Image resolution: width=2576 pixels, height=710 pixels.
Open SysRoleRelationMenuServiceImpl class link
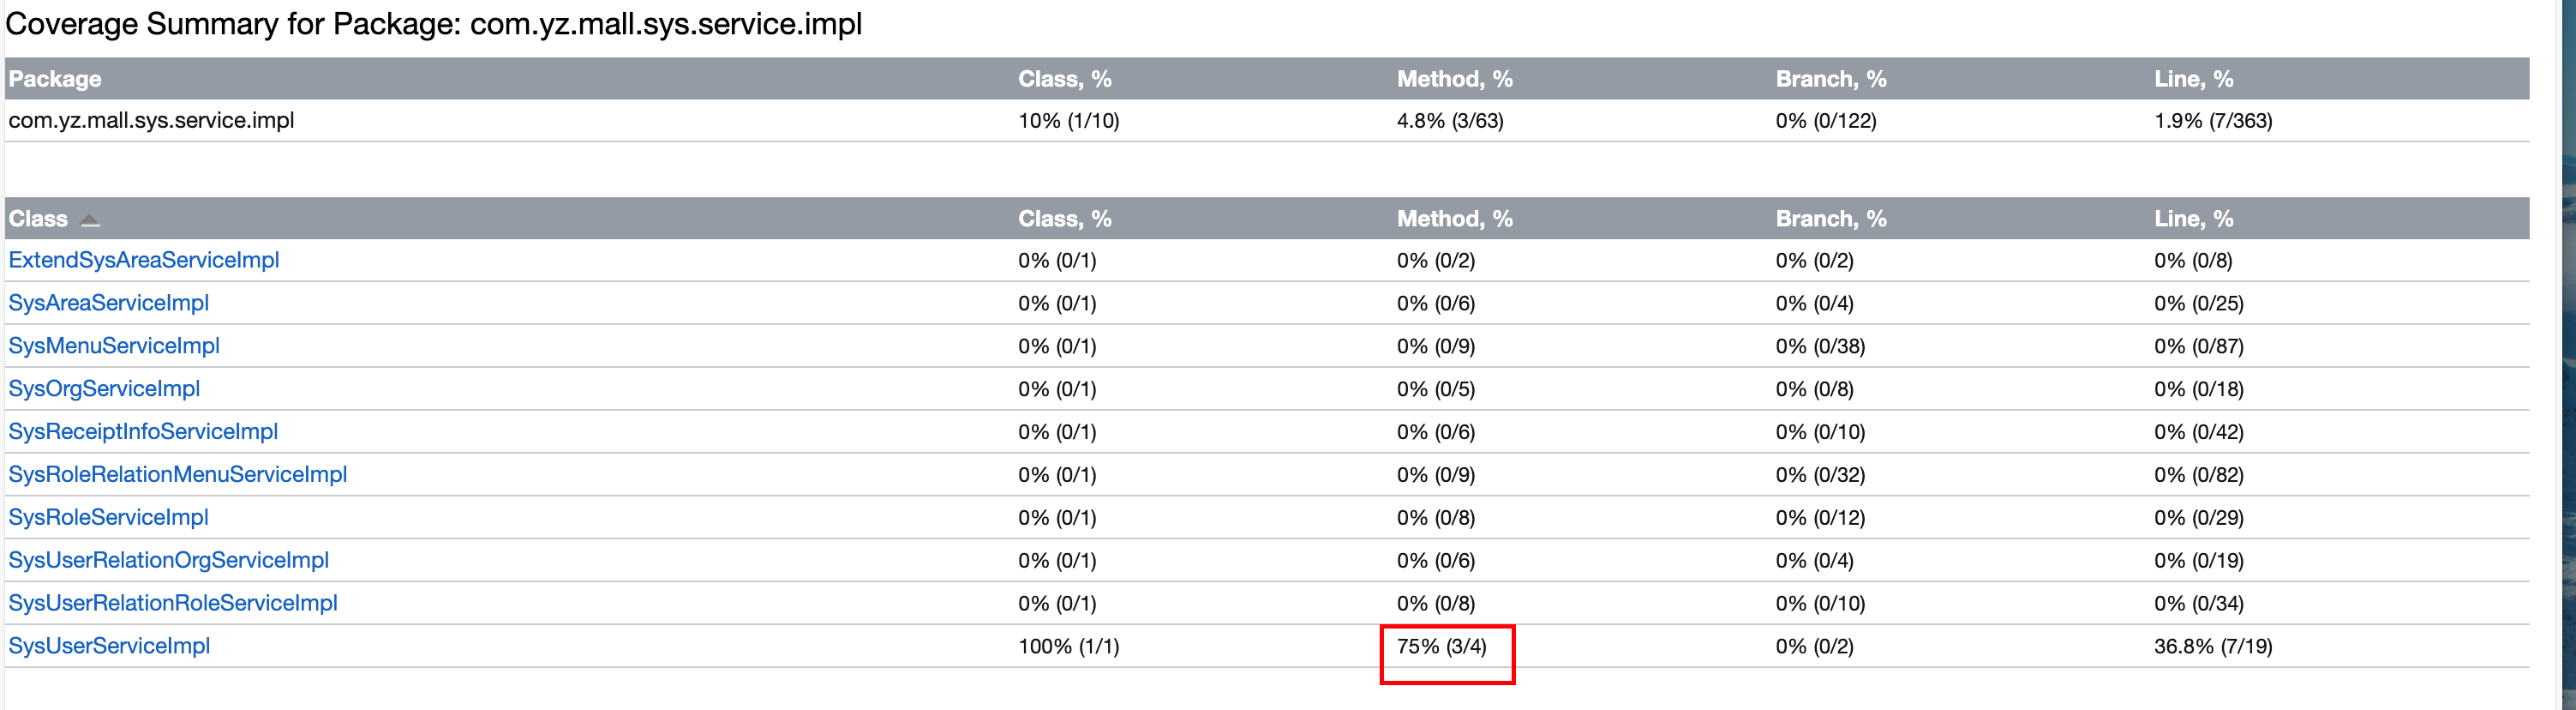[x=178, y=475]
